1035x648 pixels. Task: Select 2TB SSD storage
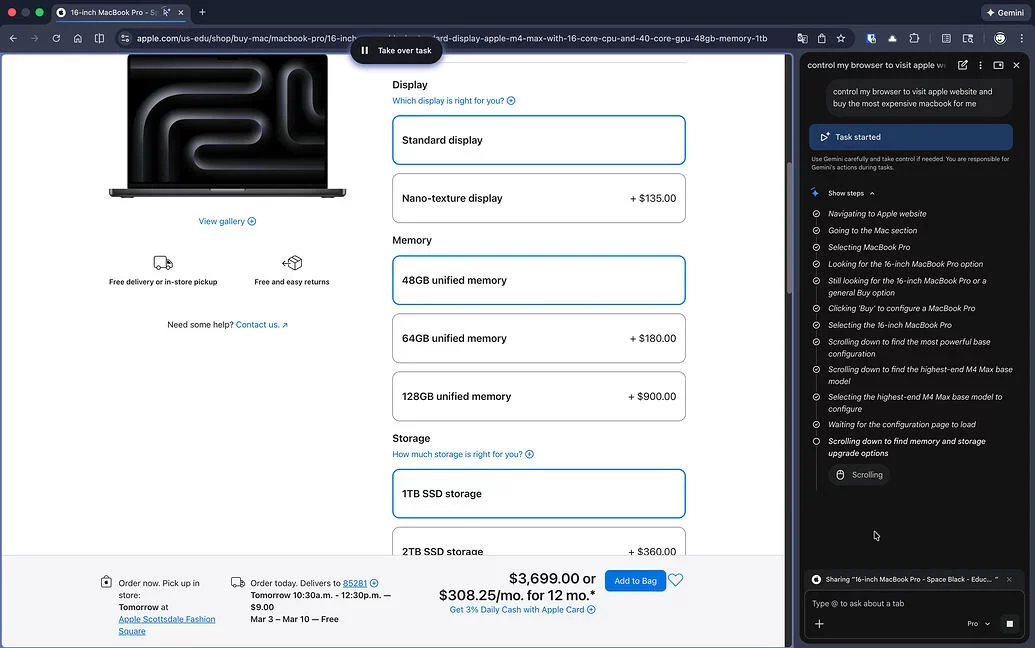click(x=538, y=548)
